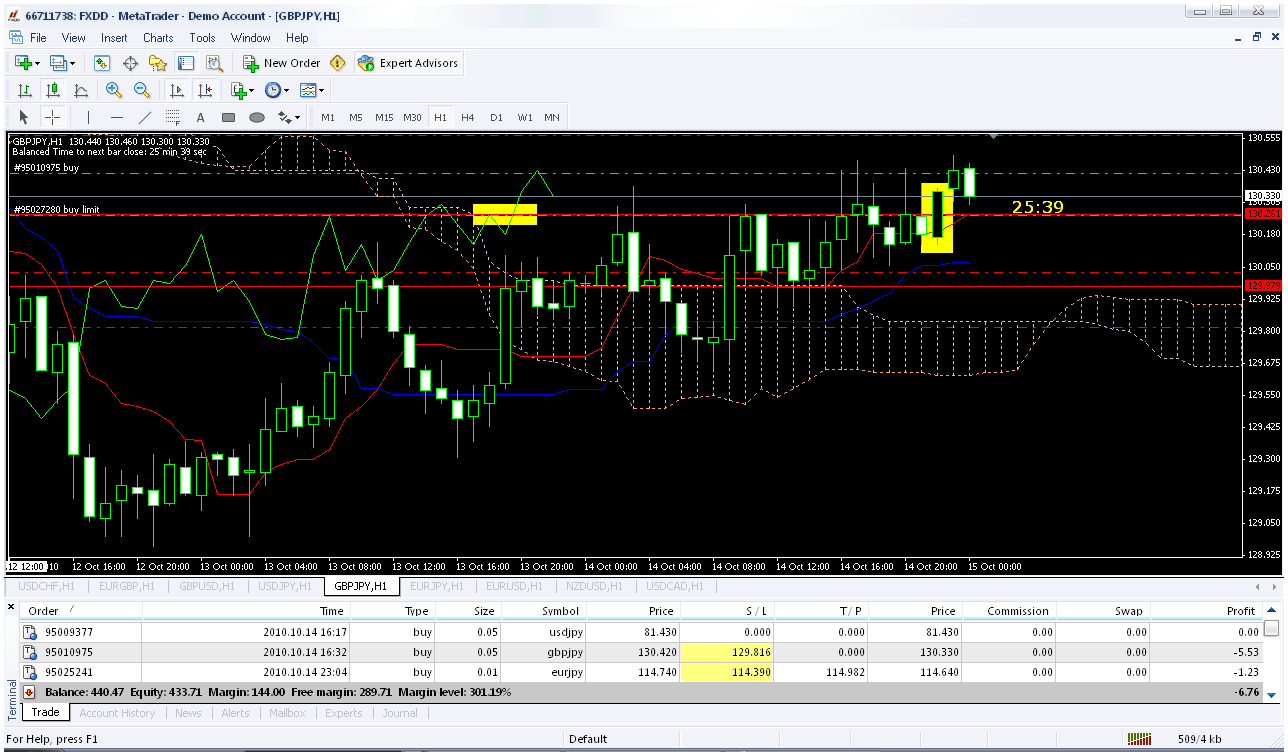Open the File menu

(38, 38)
